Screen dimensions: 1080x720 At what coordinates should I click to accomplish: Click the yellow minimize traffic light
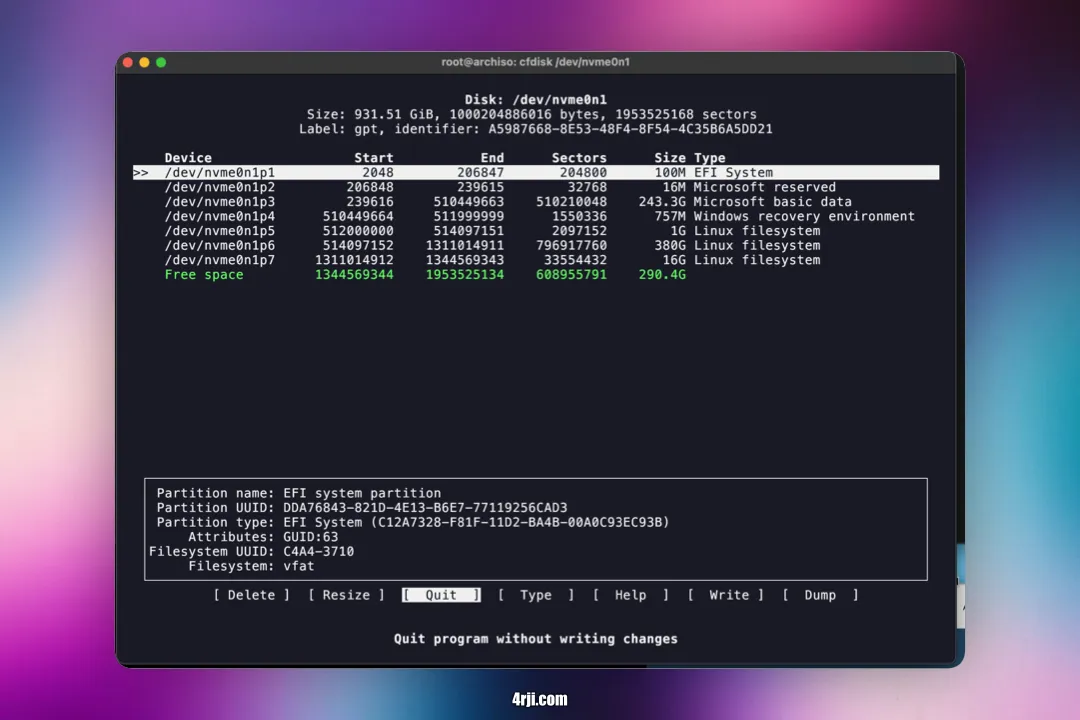[144, 61]
